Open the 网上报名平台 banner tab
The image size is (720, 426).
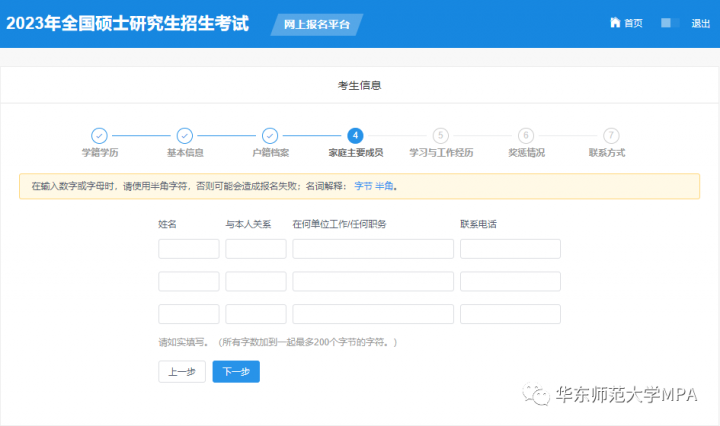coord(317,24)
